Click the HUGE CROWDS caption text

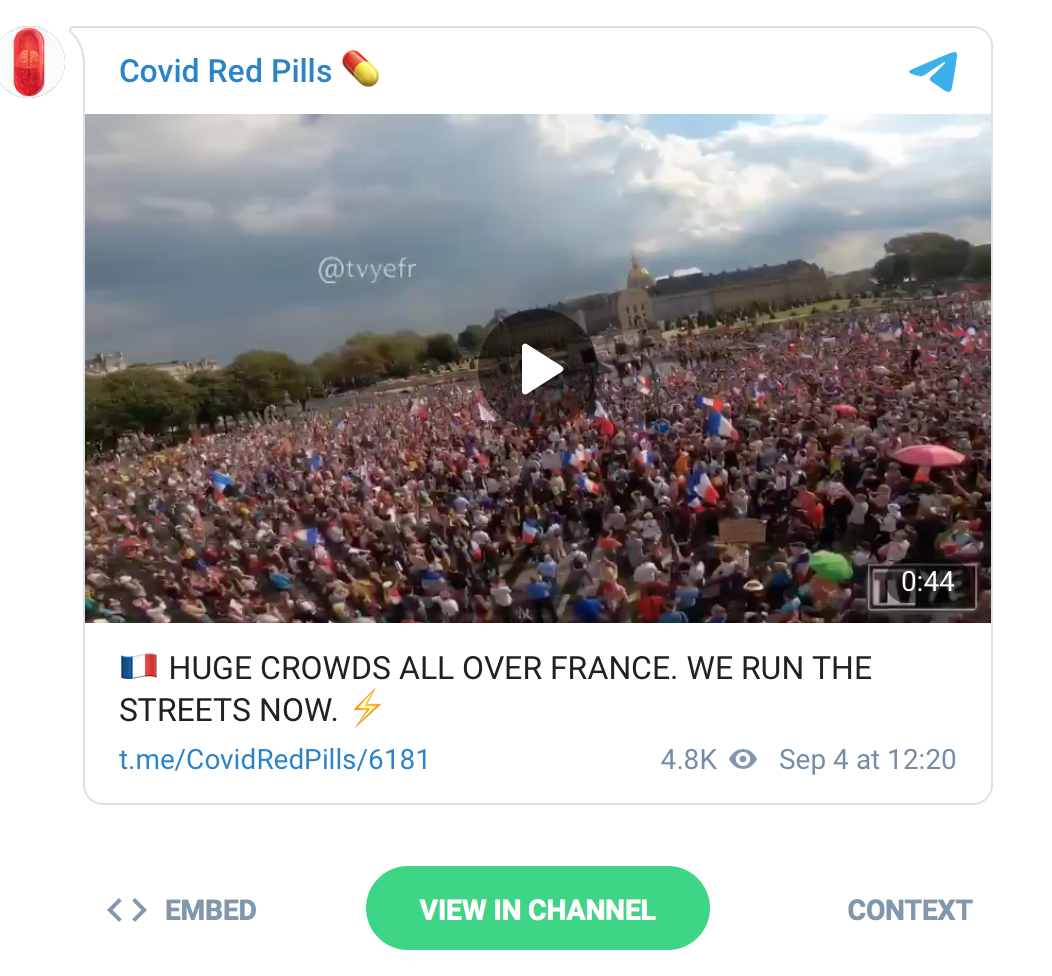496,689
